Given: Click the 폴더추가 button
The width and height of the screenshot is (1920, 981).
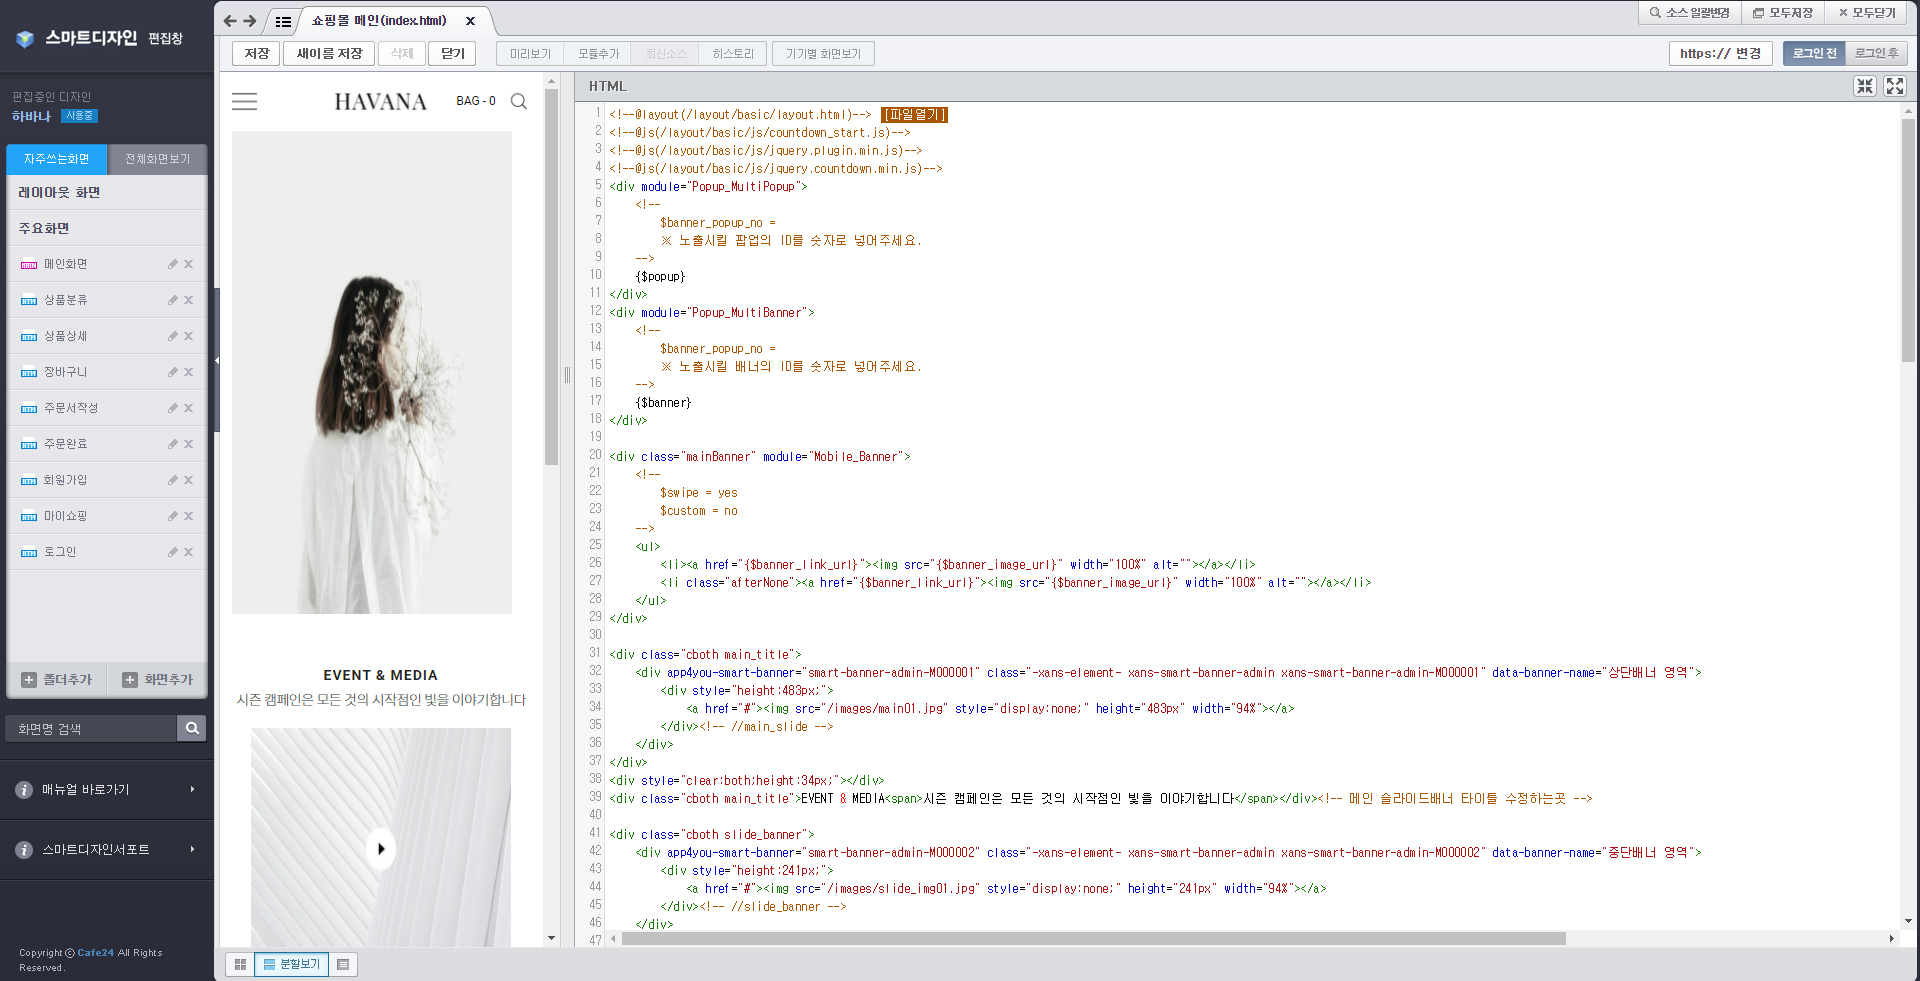Looking at the screenshot, I should [x=57, y=680].
